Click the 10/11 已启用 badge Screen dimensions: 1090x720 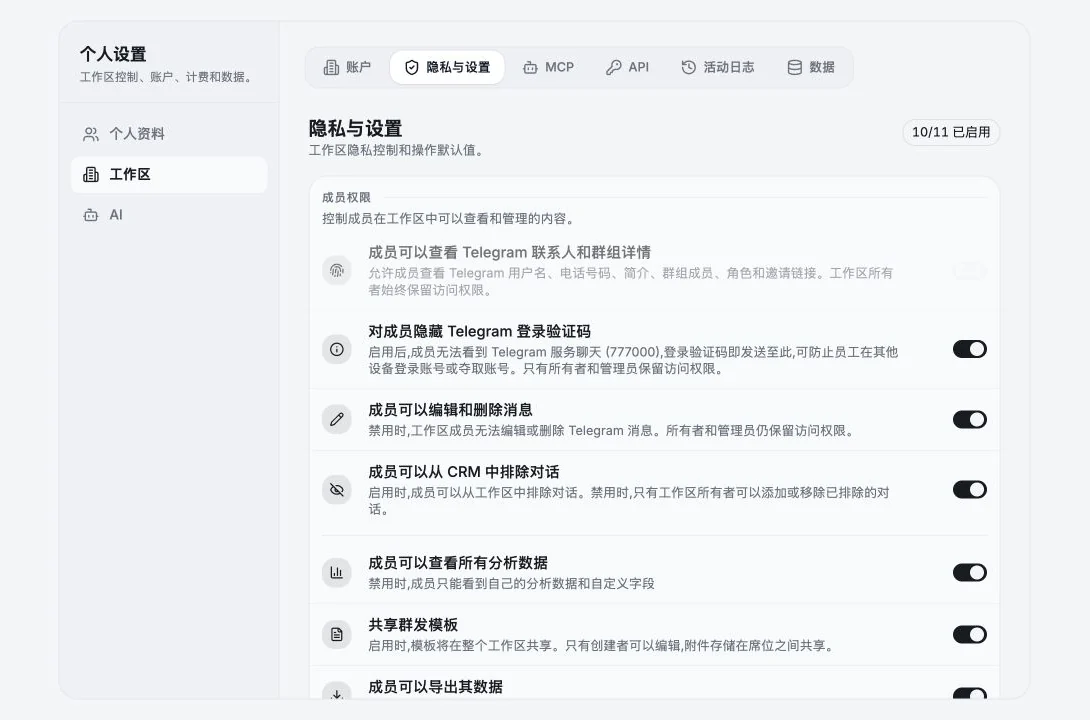(x=951, y=132)
